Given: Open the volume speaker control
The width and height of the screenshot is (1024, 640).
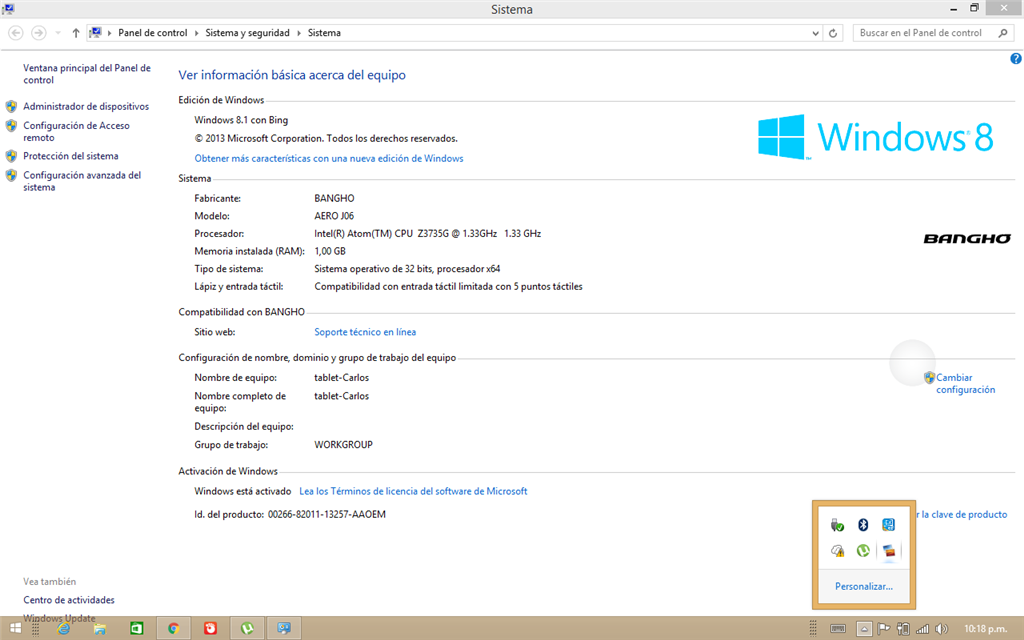Looking at the screenshot, I should coord(941,629).
